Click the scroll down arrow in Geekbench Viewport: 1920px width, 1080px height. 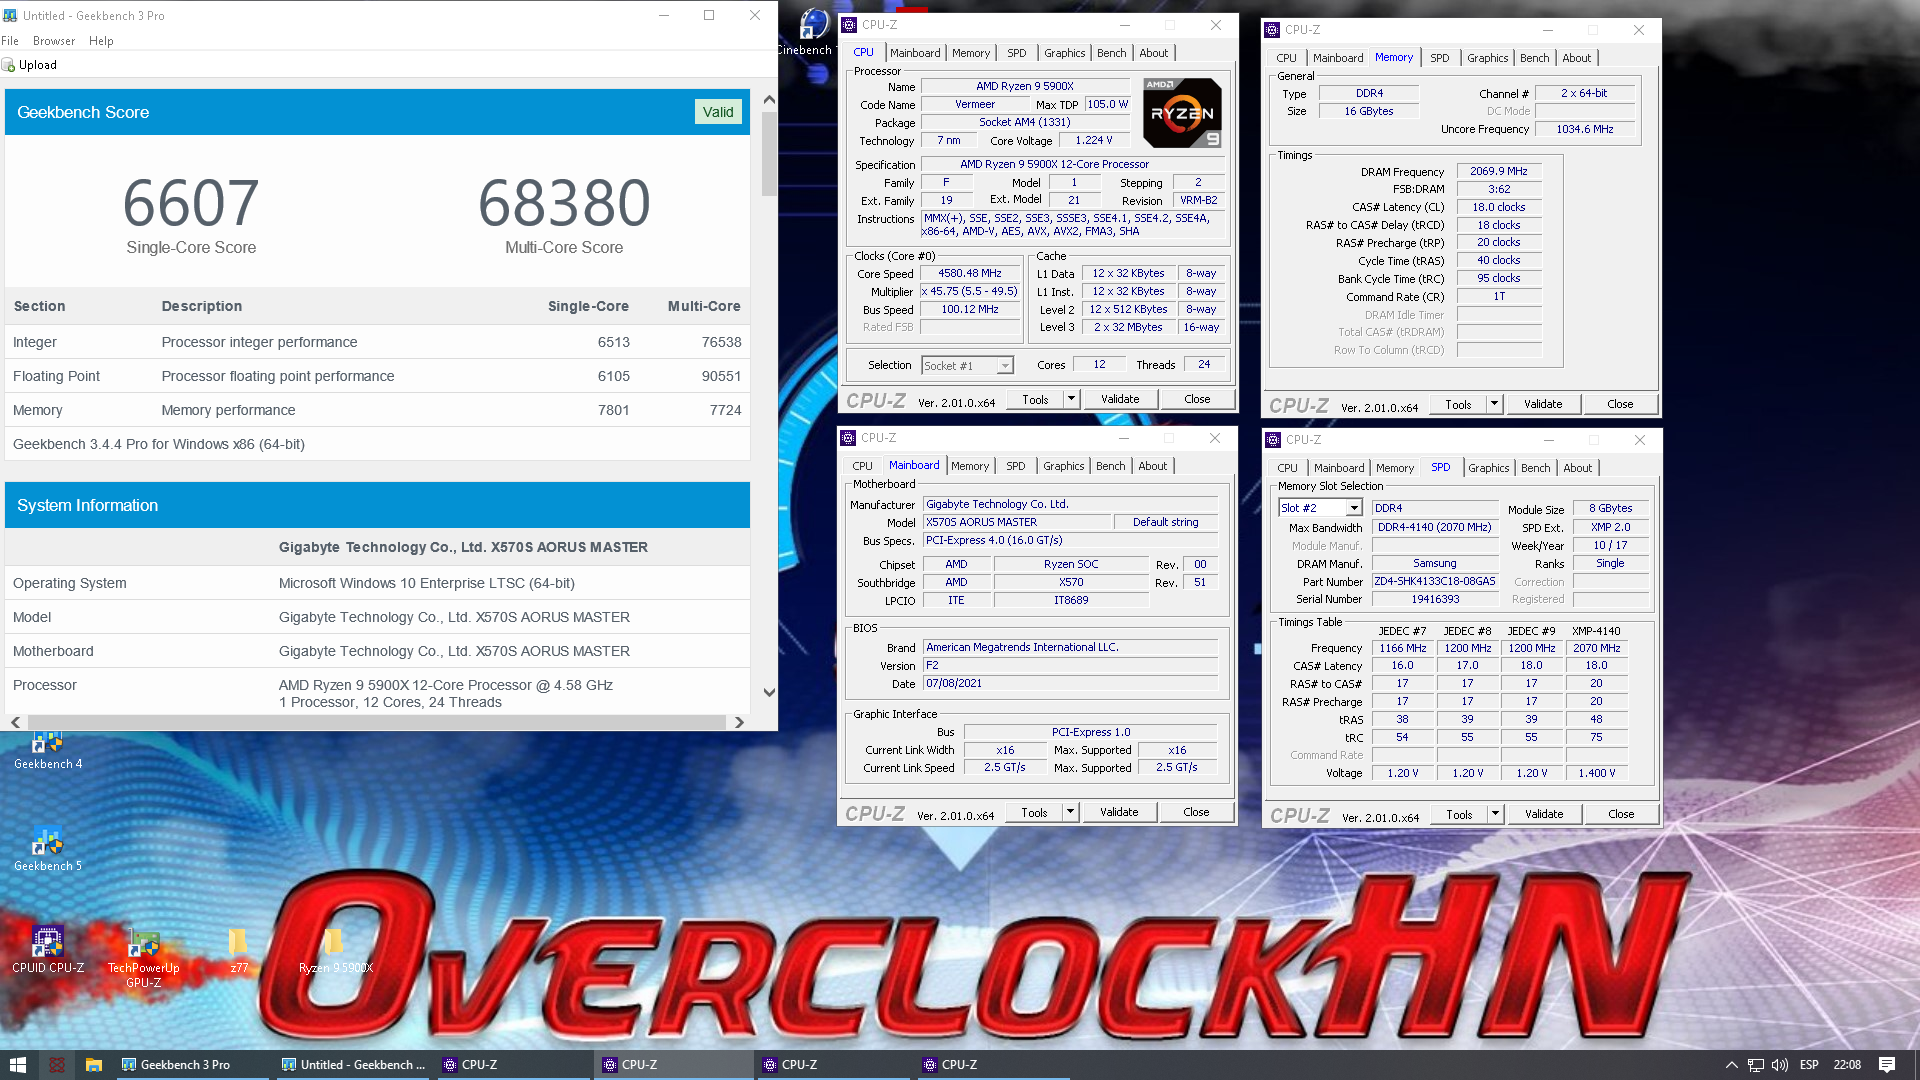769,692
